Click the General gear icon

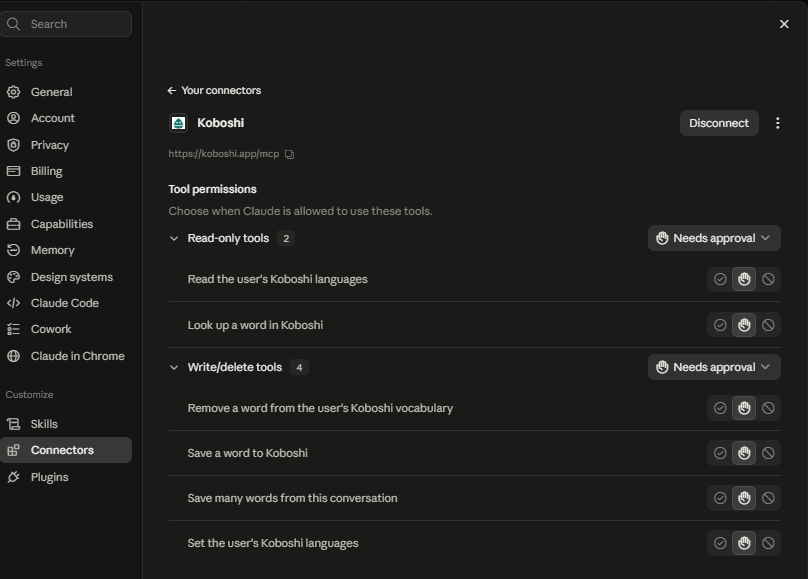(x=13, y=92)
